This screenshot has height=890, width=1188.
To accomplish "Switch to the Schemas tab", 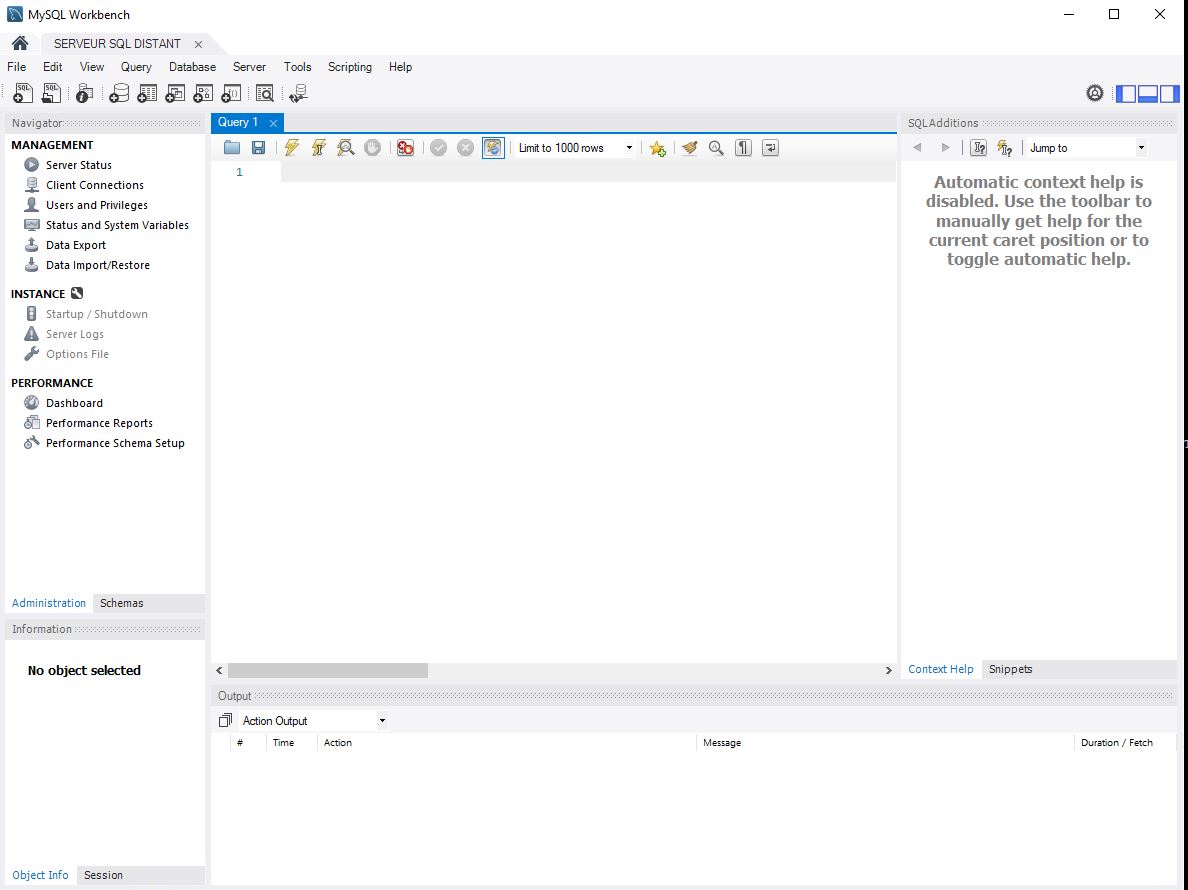I will tap(121, 603).
